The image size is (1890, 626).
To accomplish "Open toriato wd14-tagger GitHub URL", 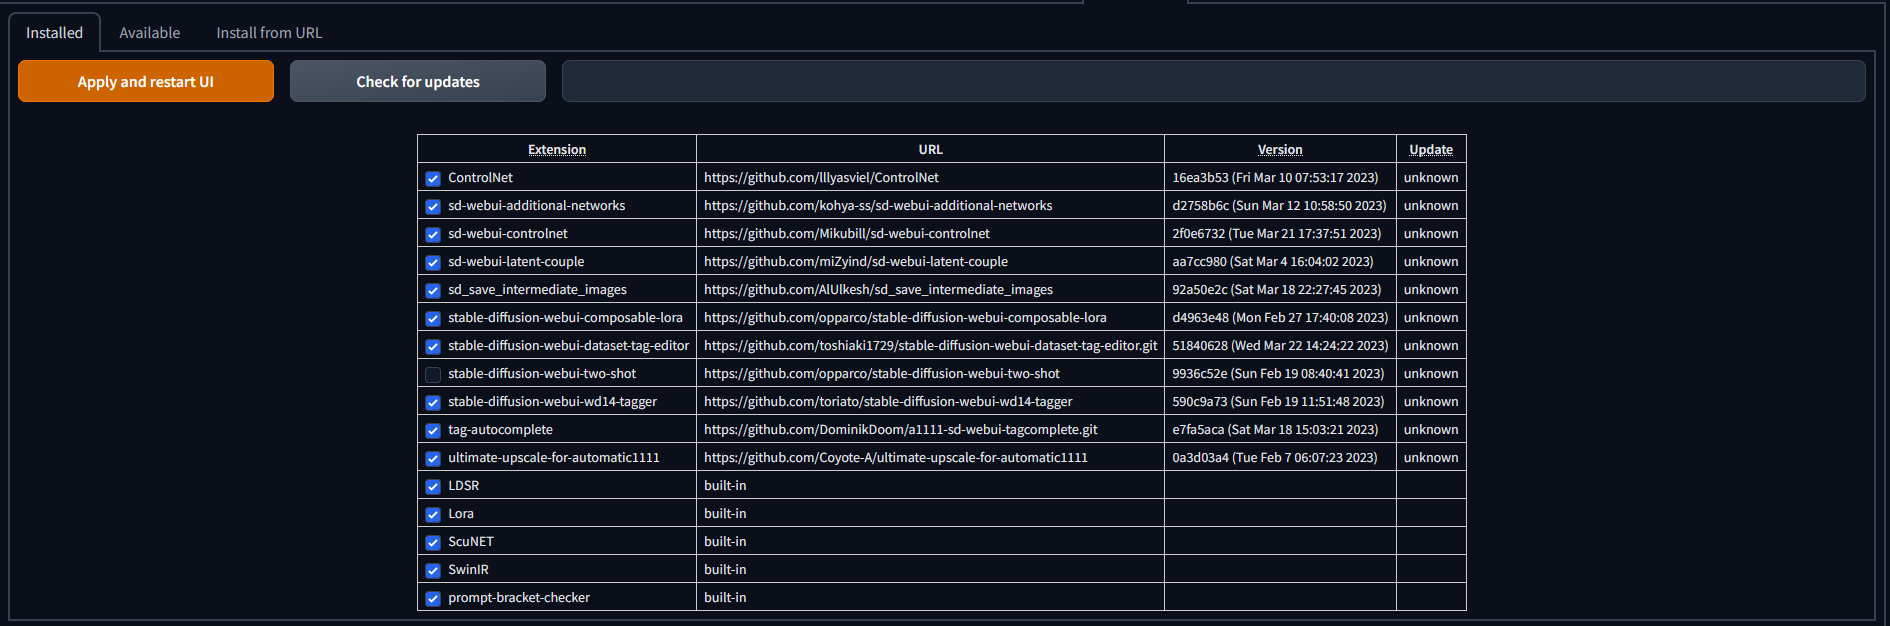I will pyautogui.click(x=888, y=401).
